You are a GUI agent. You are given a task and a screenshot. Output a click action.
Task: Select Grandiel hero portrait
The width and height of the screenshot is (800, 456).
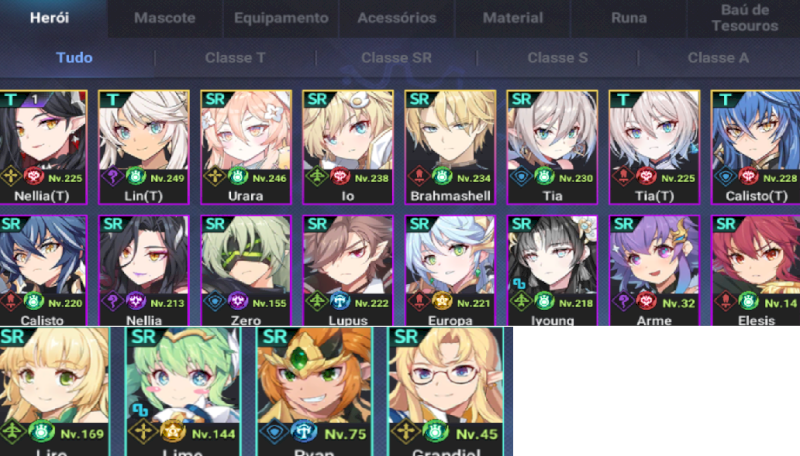click(x=446, y=392)
